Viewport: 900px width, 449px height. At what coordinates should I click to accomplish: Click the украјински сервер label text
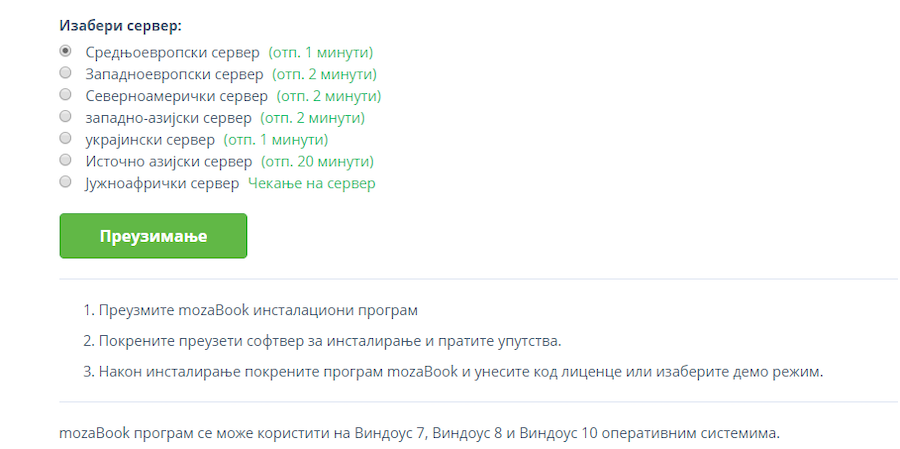coord(150,140)
